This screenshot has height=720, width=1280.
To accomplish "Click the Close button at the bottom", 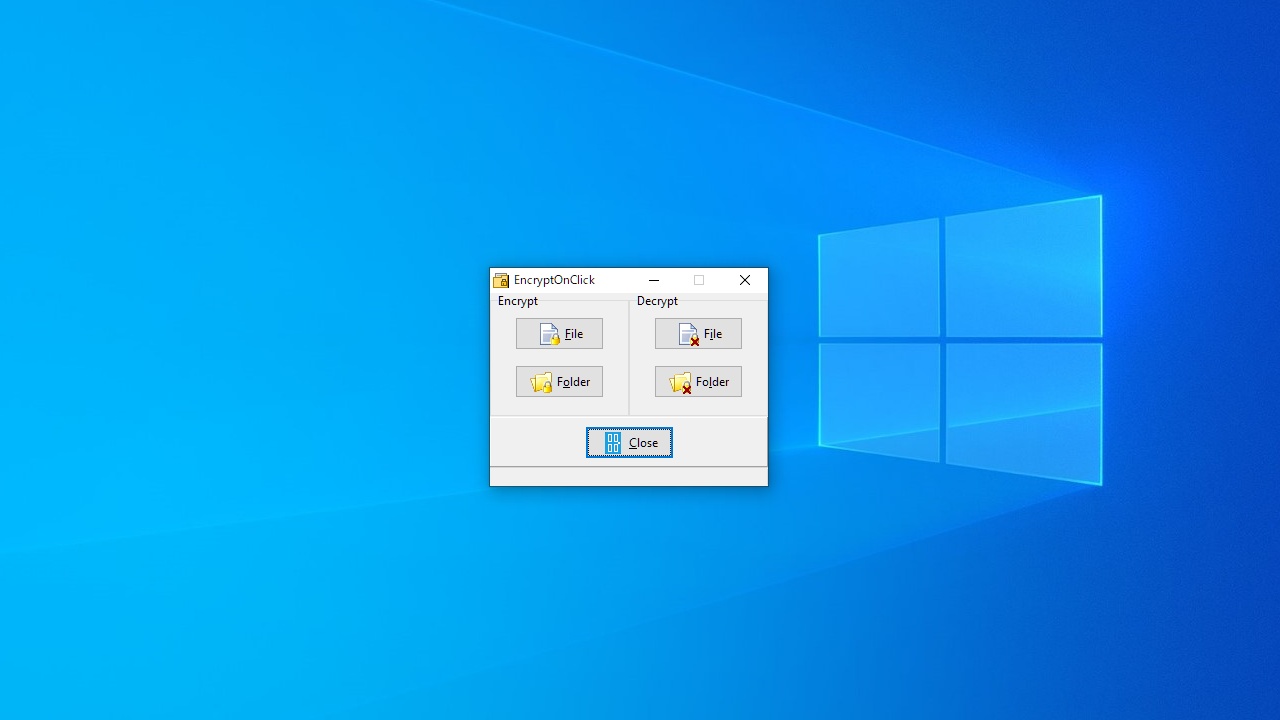I will [629, 442].
